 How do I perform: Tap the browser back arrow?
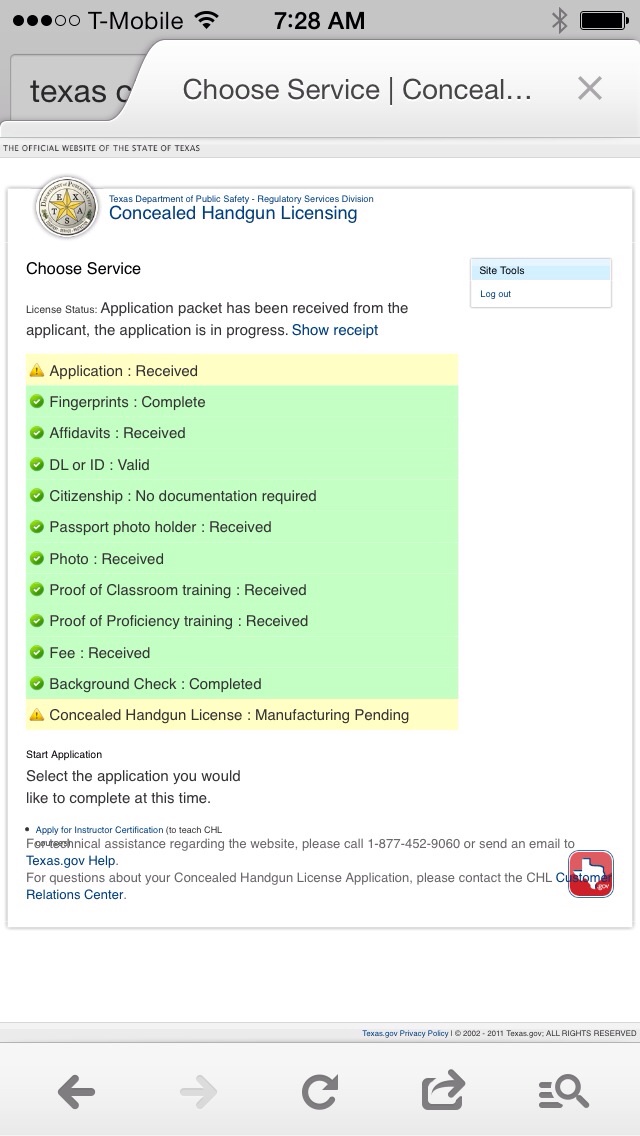pos(77,1091)
